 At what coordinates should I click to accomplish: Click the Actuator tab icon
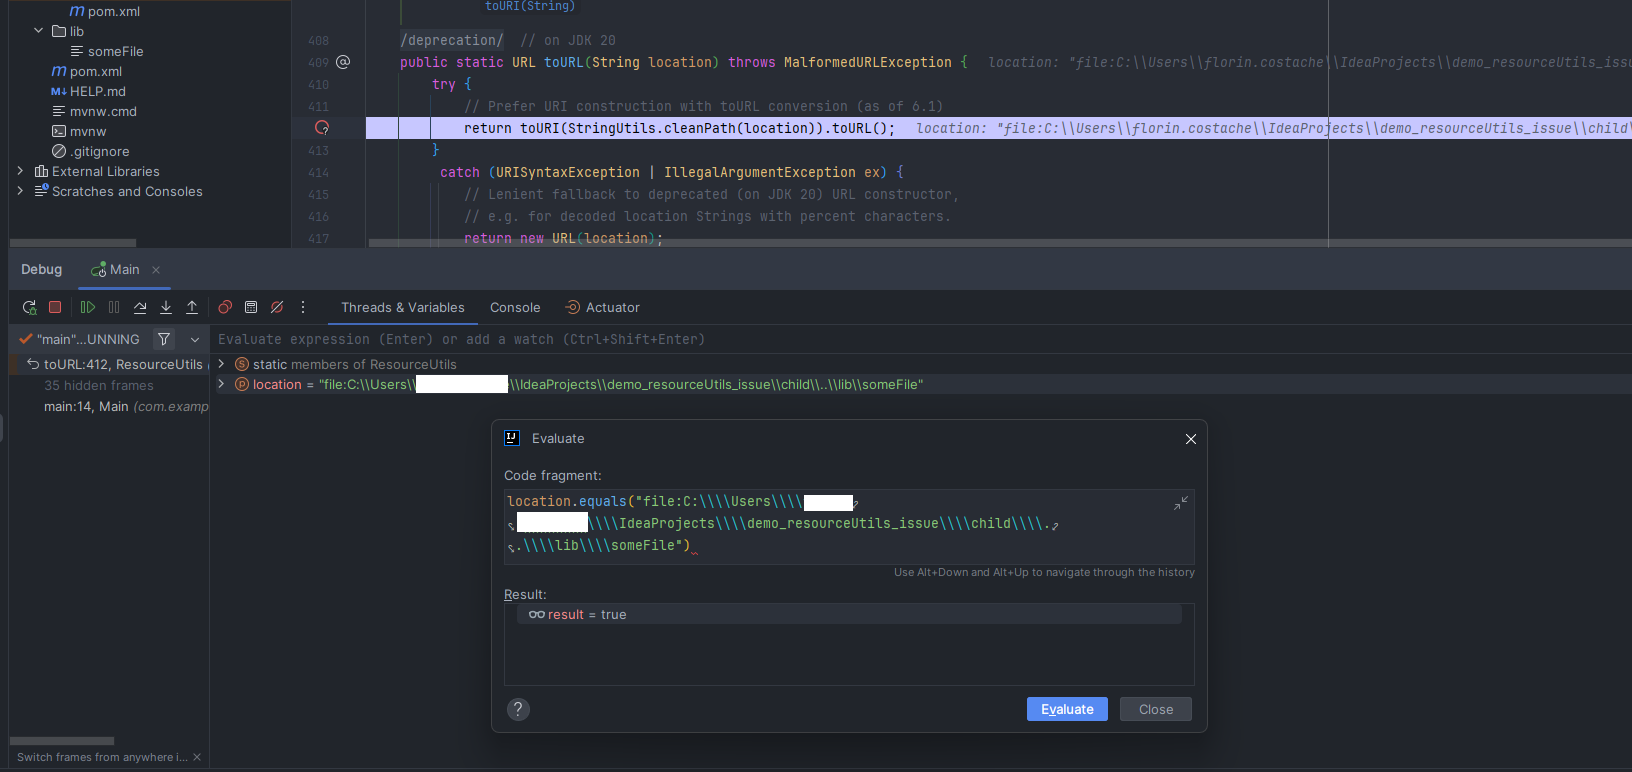(x=573, y=307)
